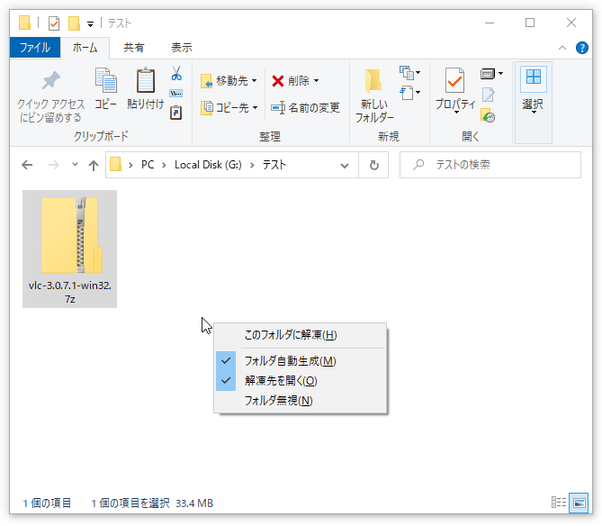
Task: Go forward with the right arrow
Action: point(54,165)
